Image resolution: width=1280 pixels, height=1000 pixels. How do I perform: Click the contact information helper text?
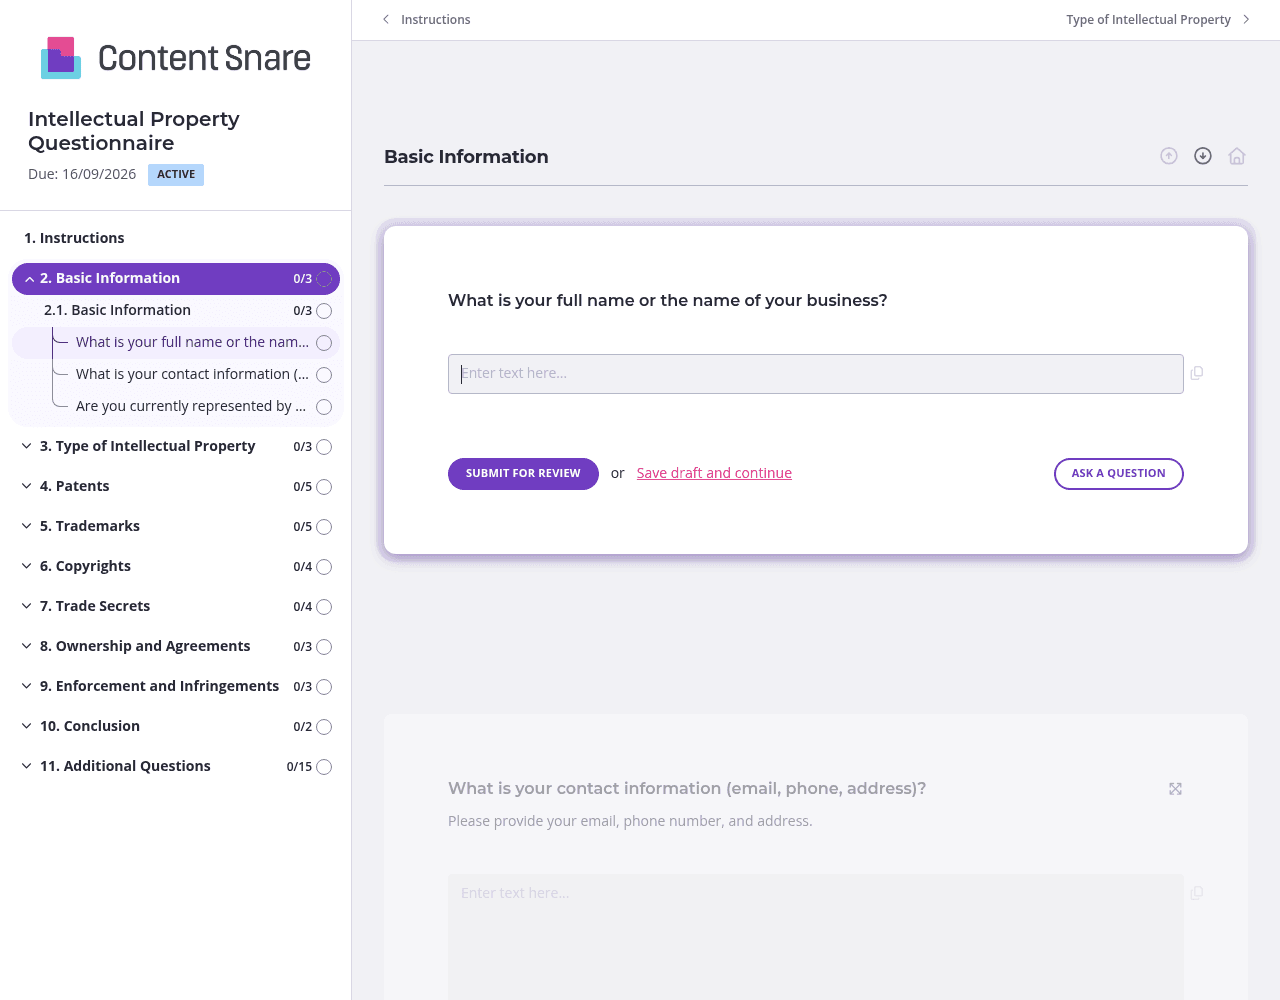pyautogui.click(x=630, y=821)
